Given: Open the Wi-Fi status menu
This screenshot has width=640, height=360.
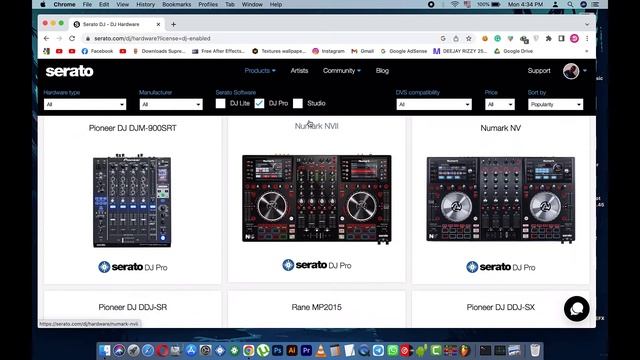Looking at the screenshot, I should [x=455, y=4].
